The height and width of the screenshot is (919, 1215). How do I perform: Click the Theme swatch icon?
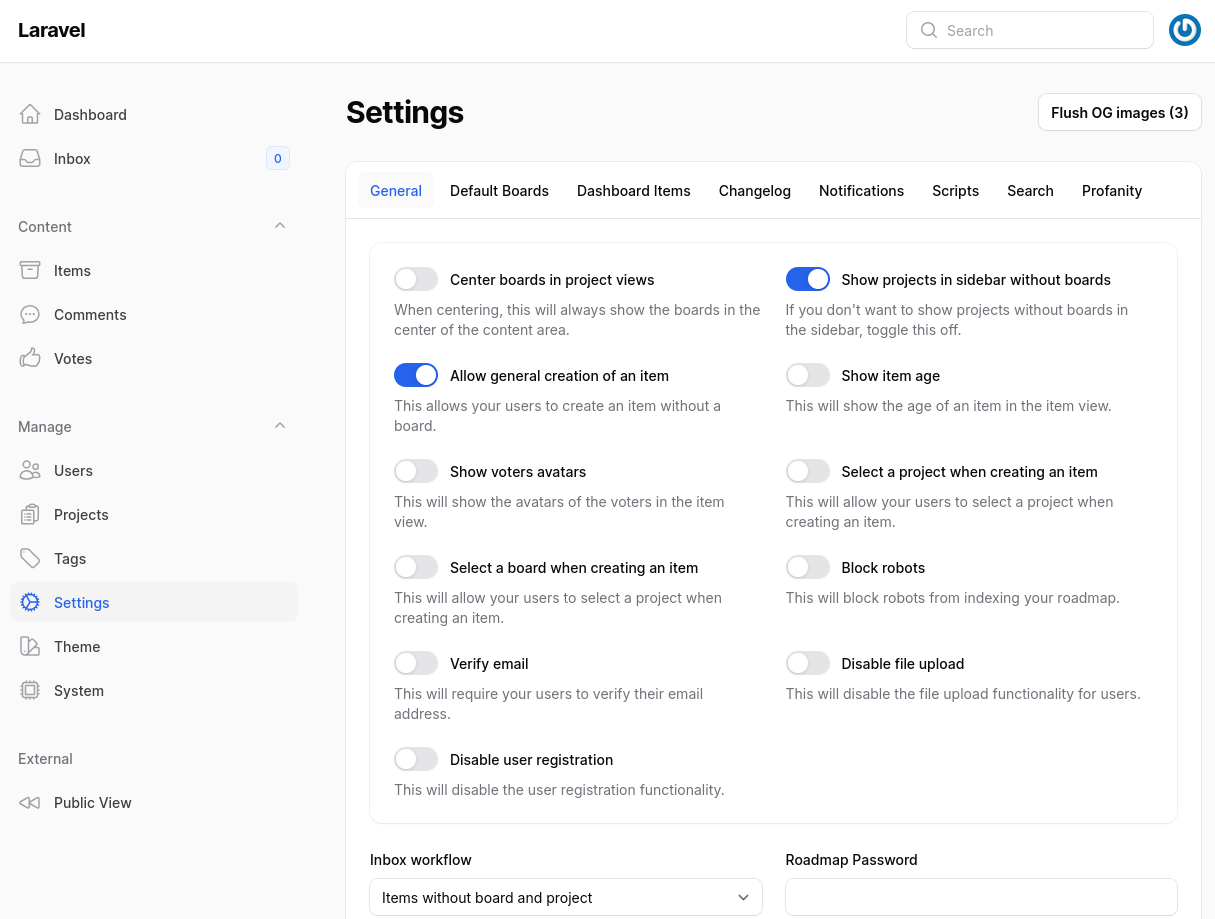point(30,646)
